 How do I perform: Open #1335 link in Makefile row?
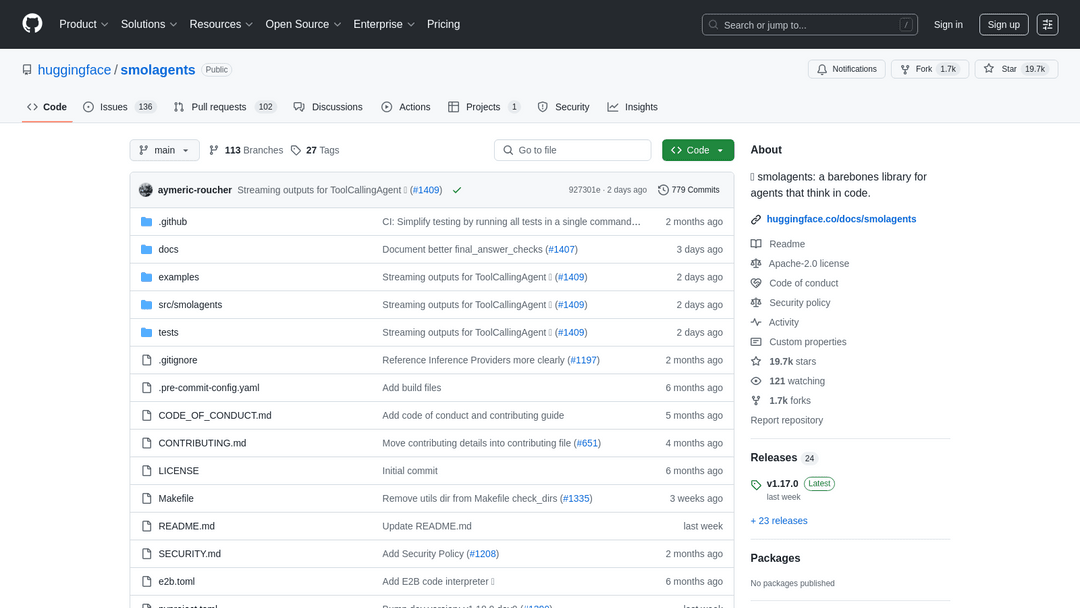tap(576, 499)
